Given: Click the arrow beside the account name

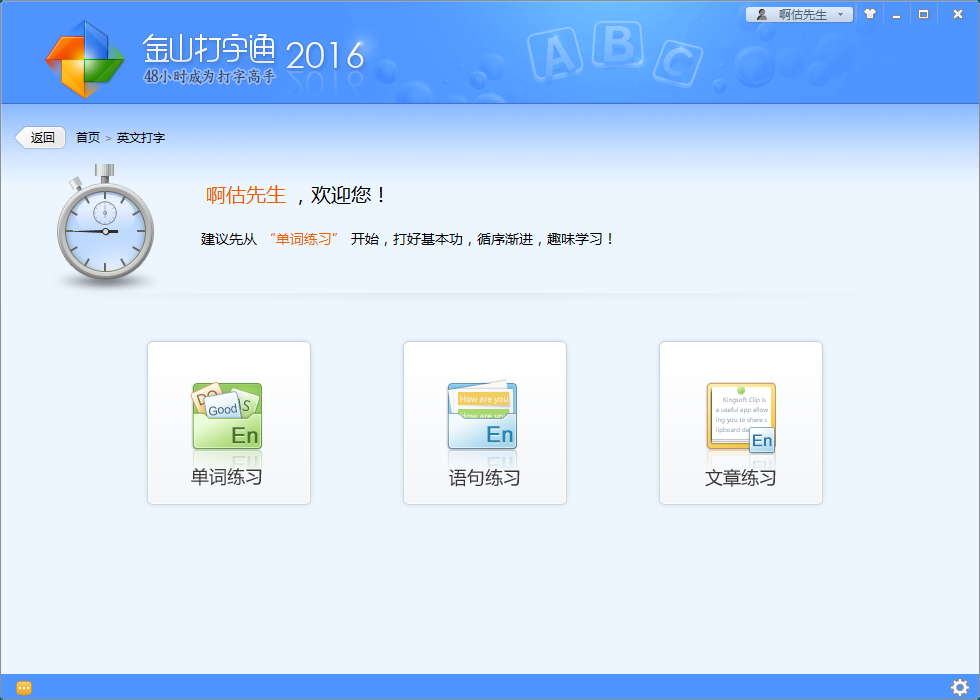Looking at the screenshot, I should 841,14.
